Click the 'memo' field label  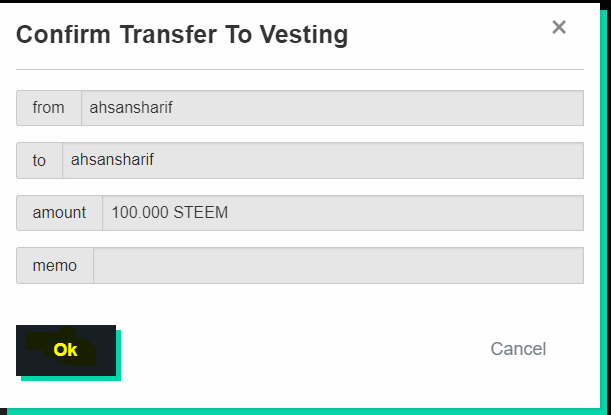pyautogui.click(x=55, y=266)
